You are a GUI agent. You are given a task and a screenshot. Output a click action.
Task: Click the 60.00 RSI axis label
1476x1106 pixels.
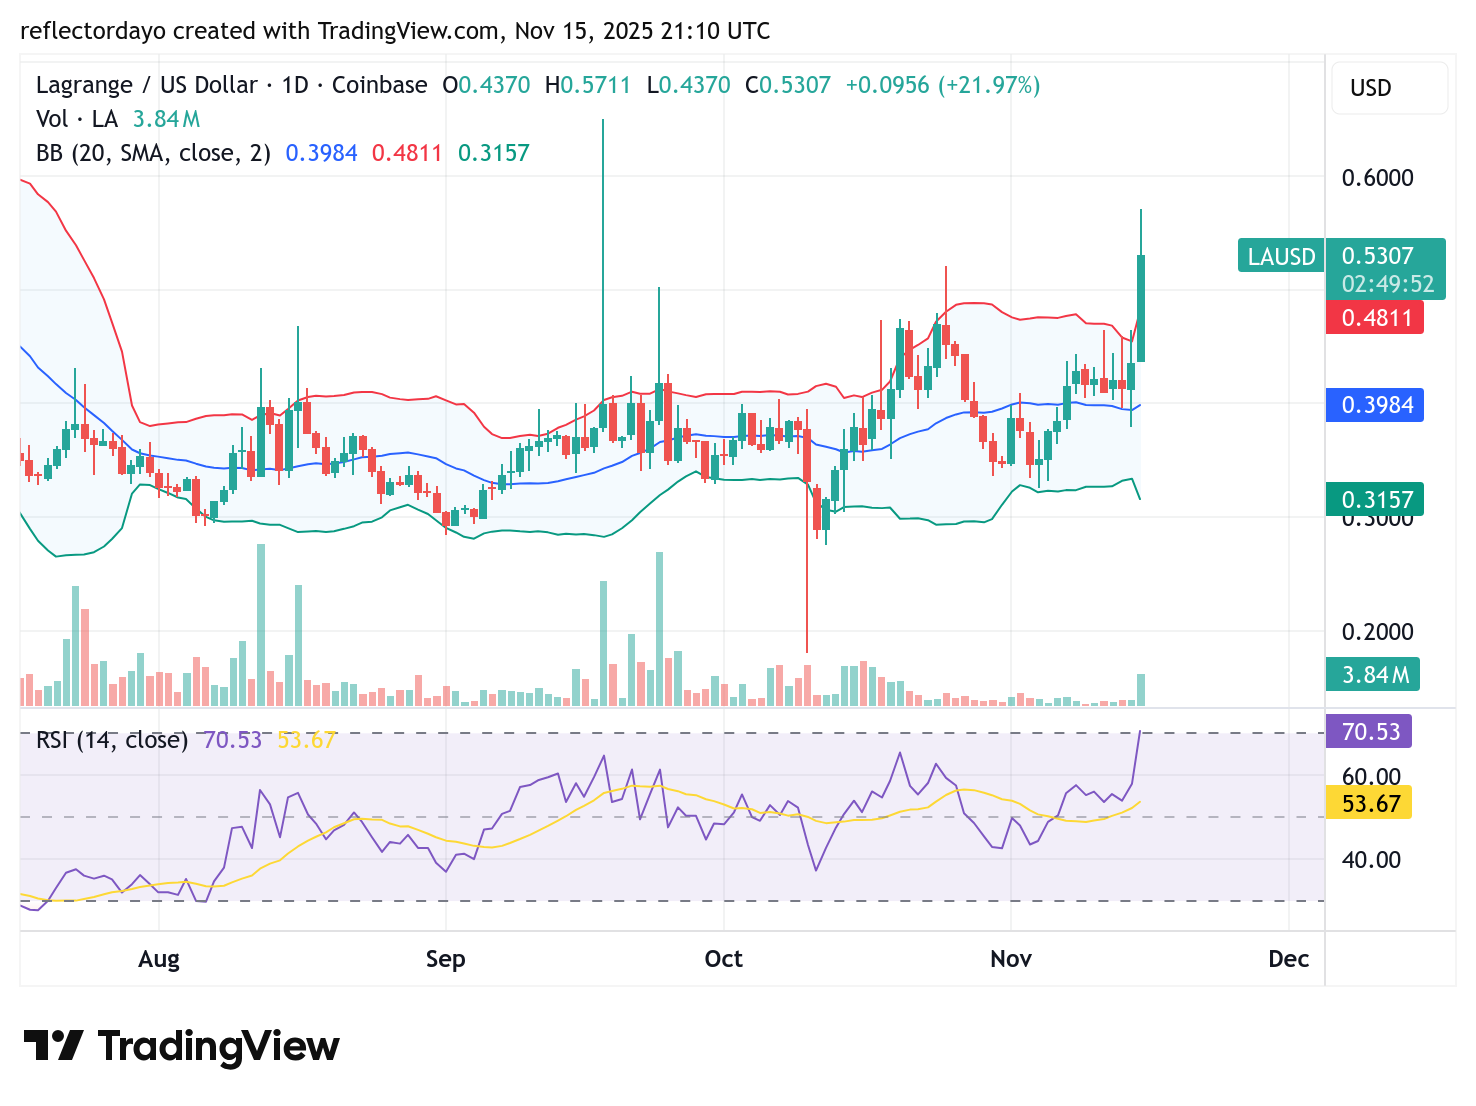tap(1371, 777)
